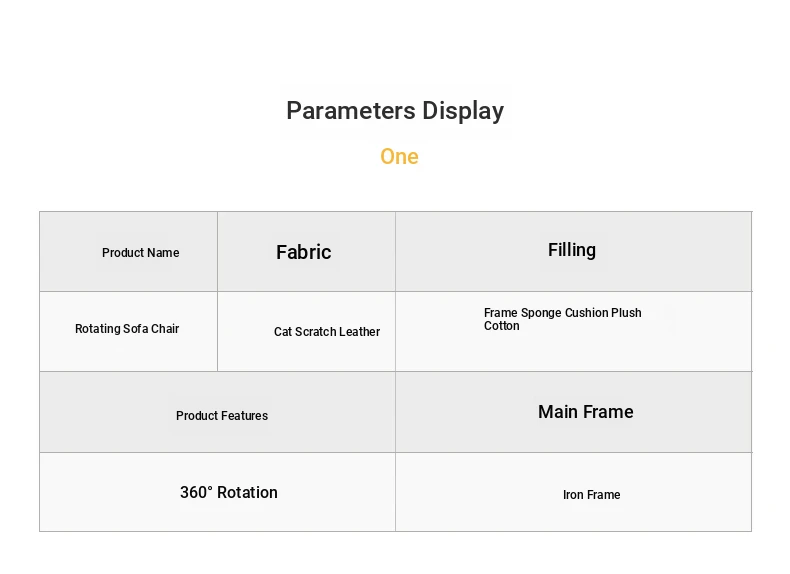Click the Product Name header cell
This screenshot has height=574, width=790.
tap(128, 251)
